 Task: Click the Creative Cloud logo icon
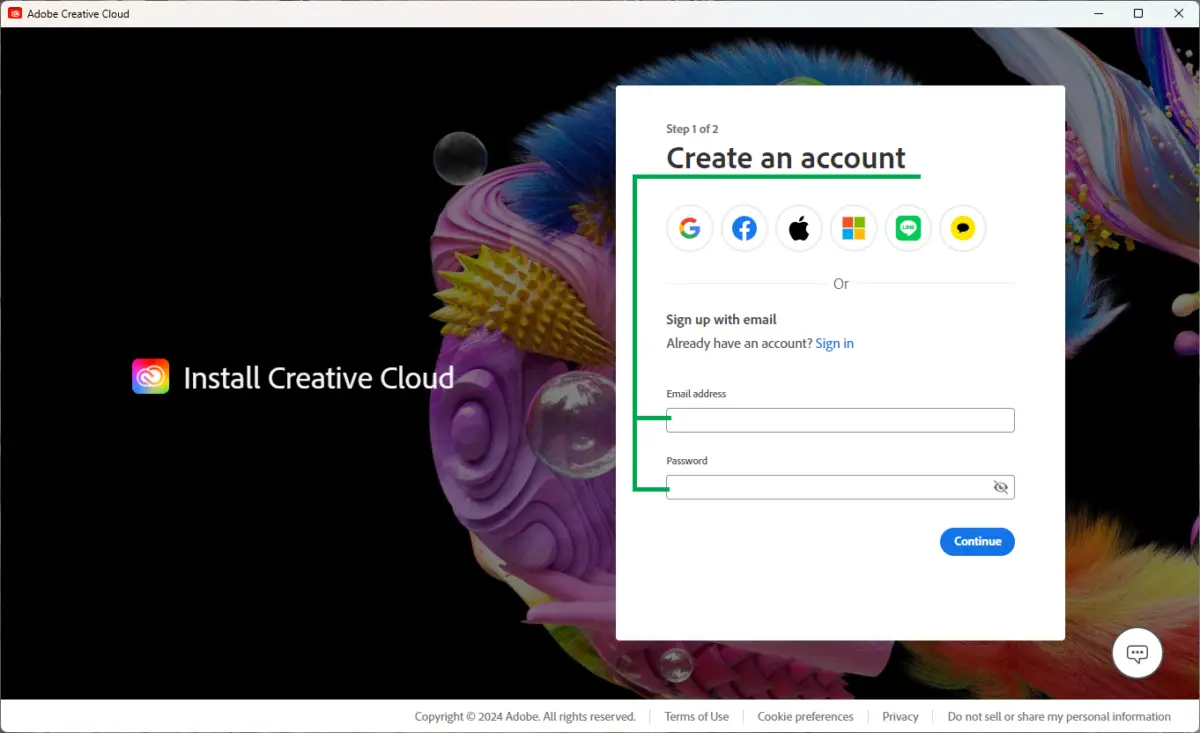[x=151, y=377]
